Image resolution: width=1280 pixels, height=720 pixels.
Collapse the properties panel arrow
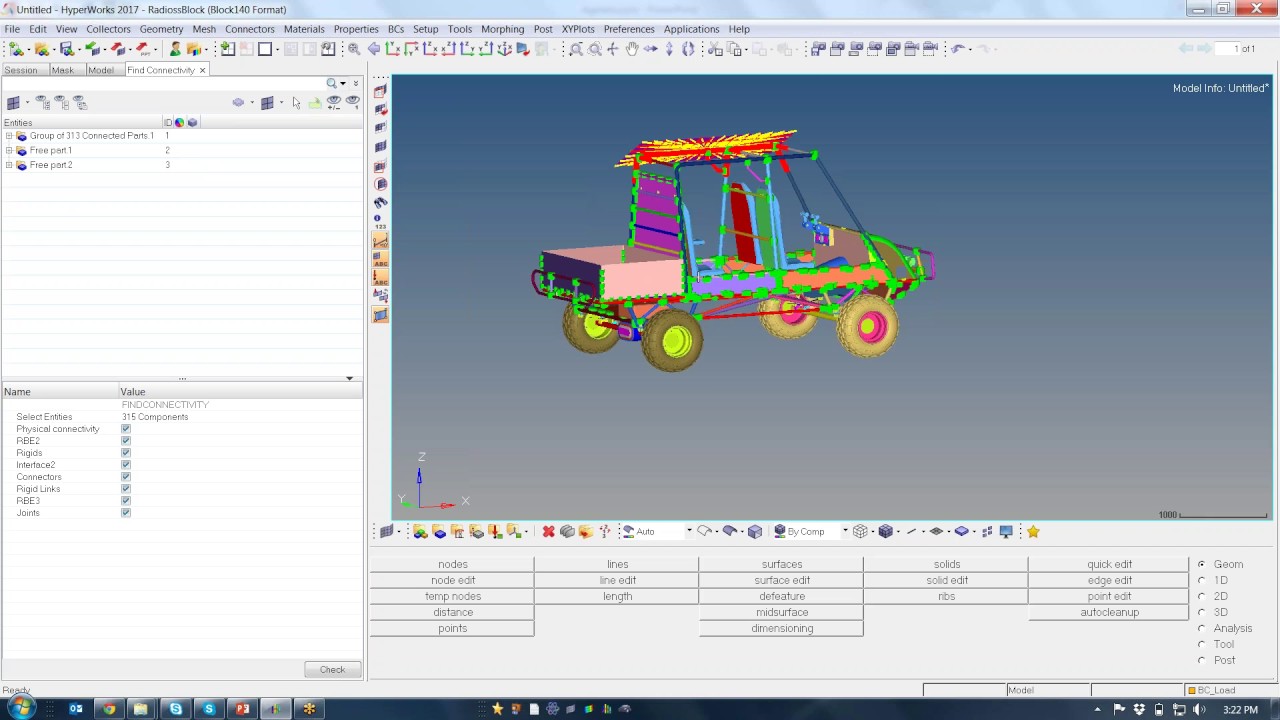(349, 378)
